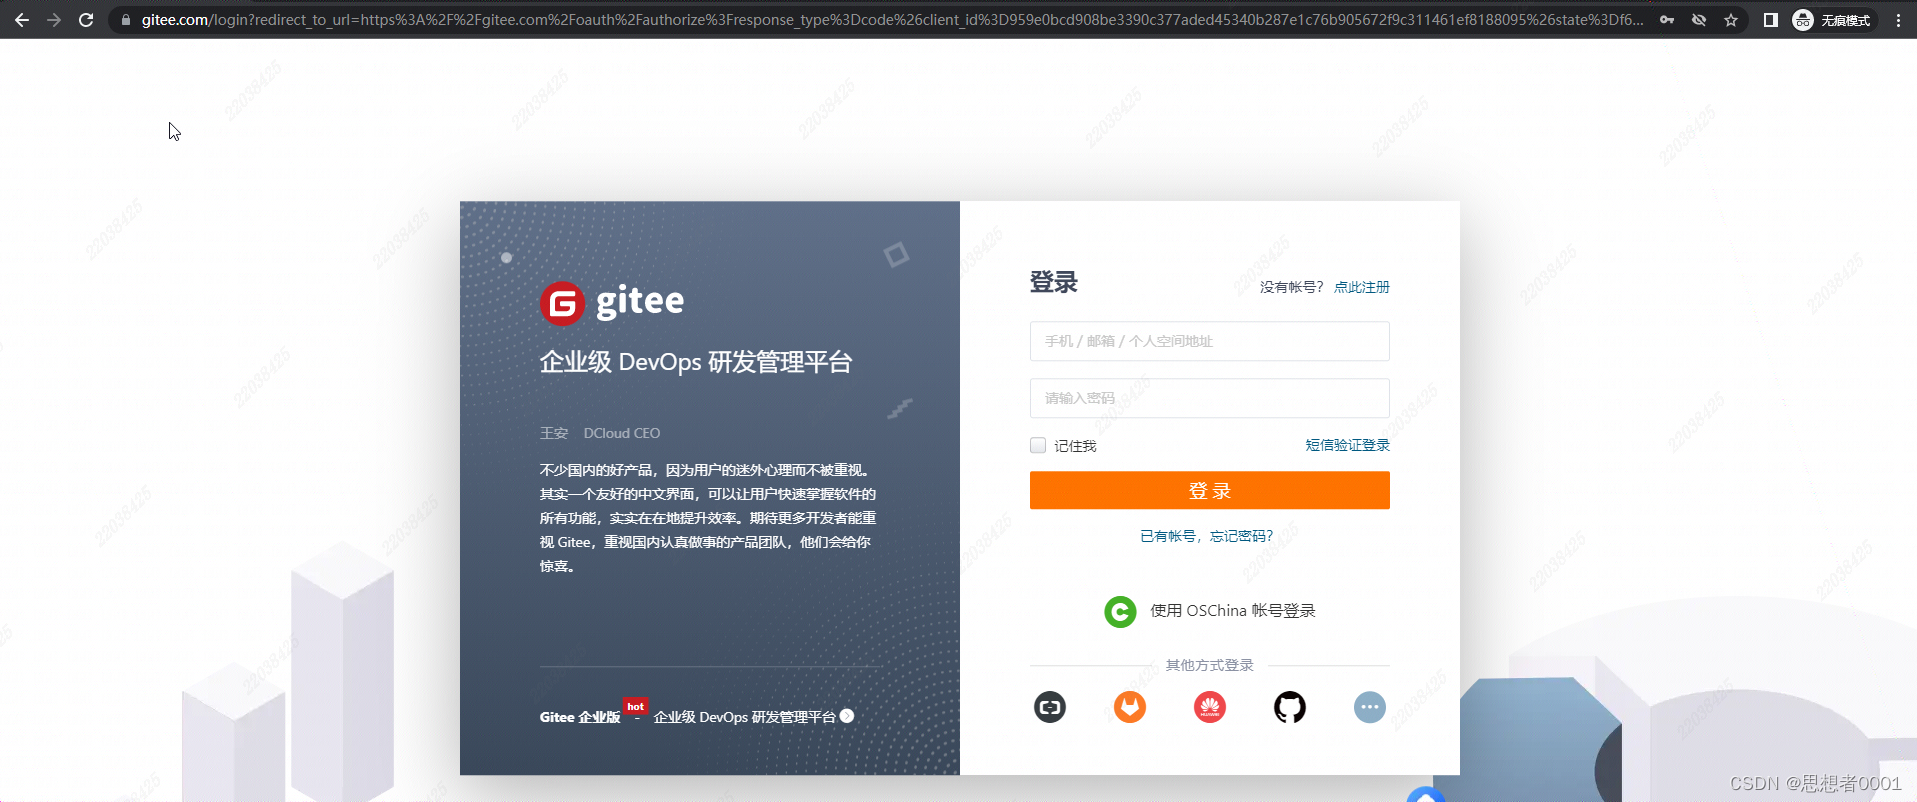Viewport: 1917px width, 802px height.
Task: Click the green OSChina logo icon
Action: 1120,611
